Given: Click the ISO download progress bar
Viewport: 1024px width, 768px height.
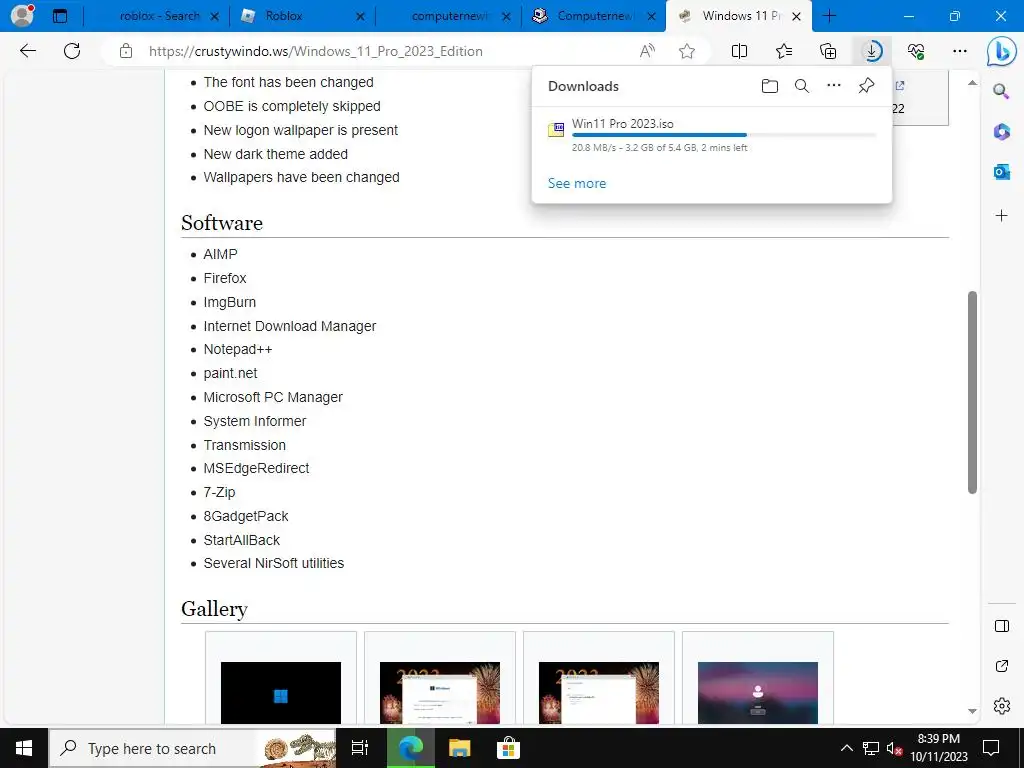Looking at the screenshot, I should 724,135.
